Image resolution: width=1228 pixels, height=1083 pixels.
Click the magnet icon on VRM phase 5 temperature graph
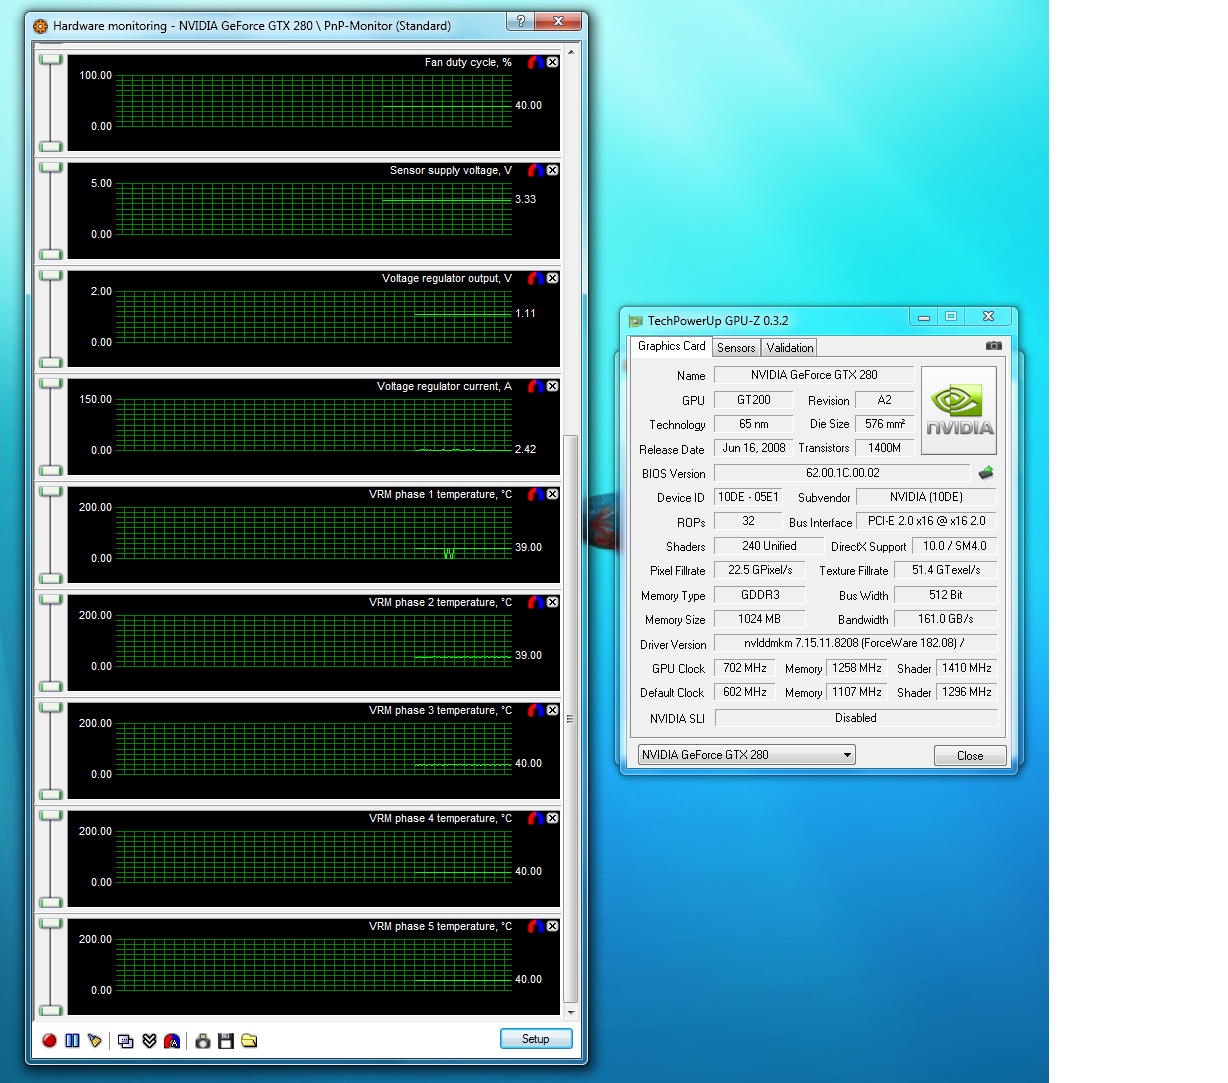[x=536, y=926]
